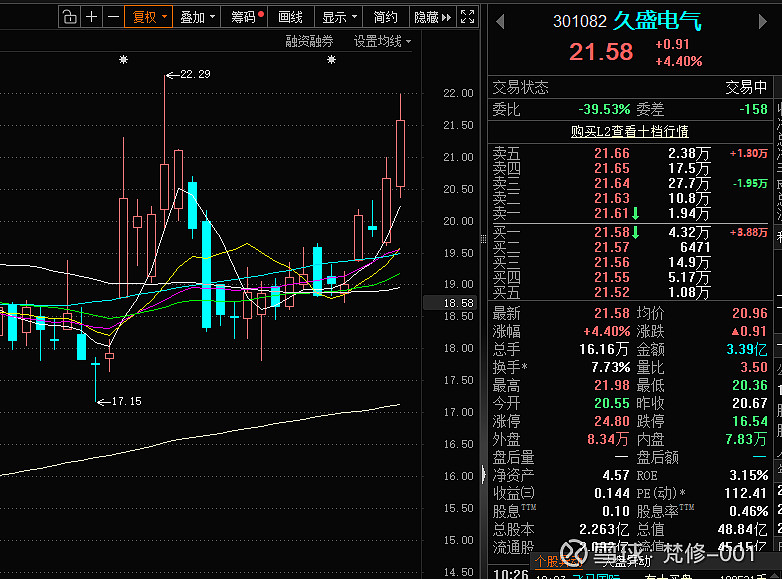Open the 显示 dropdown
The height and width of the screenshot is (579, 782).
click(339, 17)
